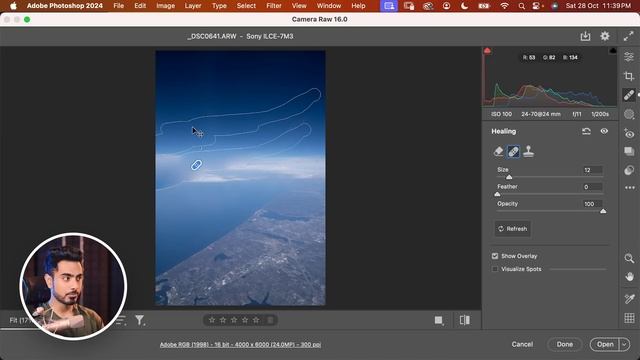Open the three-dots More image settings menu
Screen dimensions: 640x360
pyautogui.click(x=630, y=188)
